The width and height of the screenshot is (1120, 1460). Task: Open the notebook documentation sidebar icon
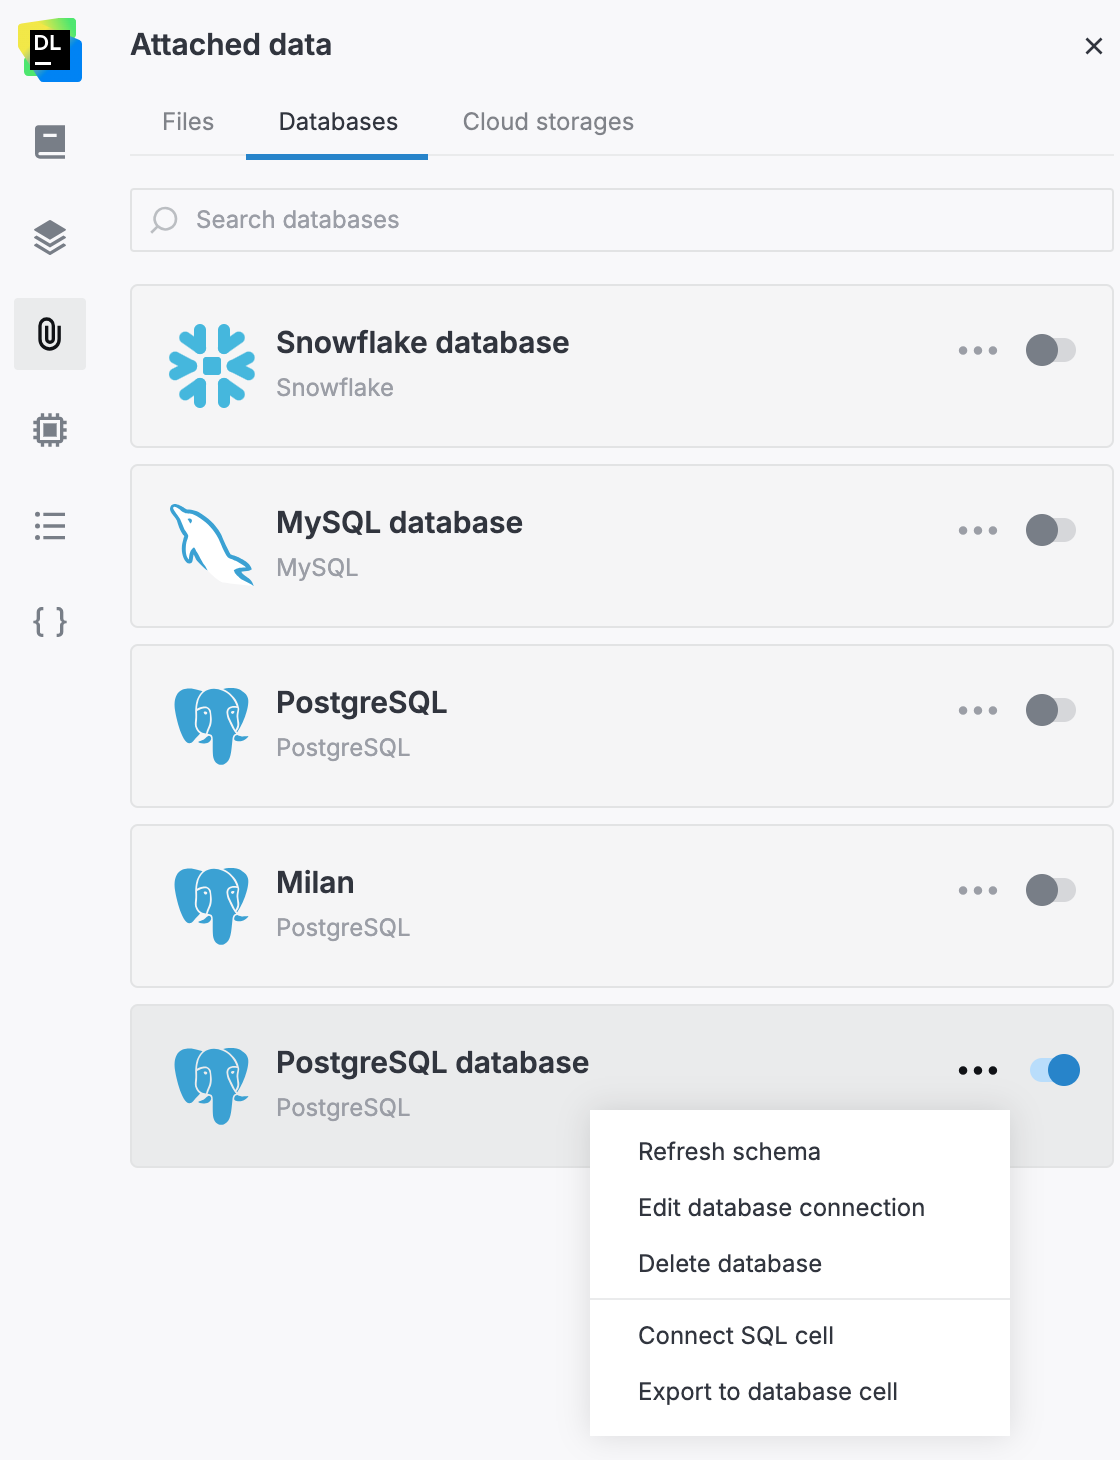(x=50, y=141)
